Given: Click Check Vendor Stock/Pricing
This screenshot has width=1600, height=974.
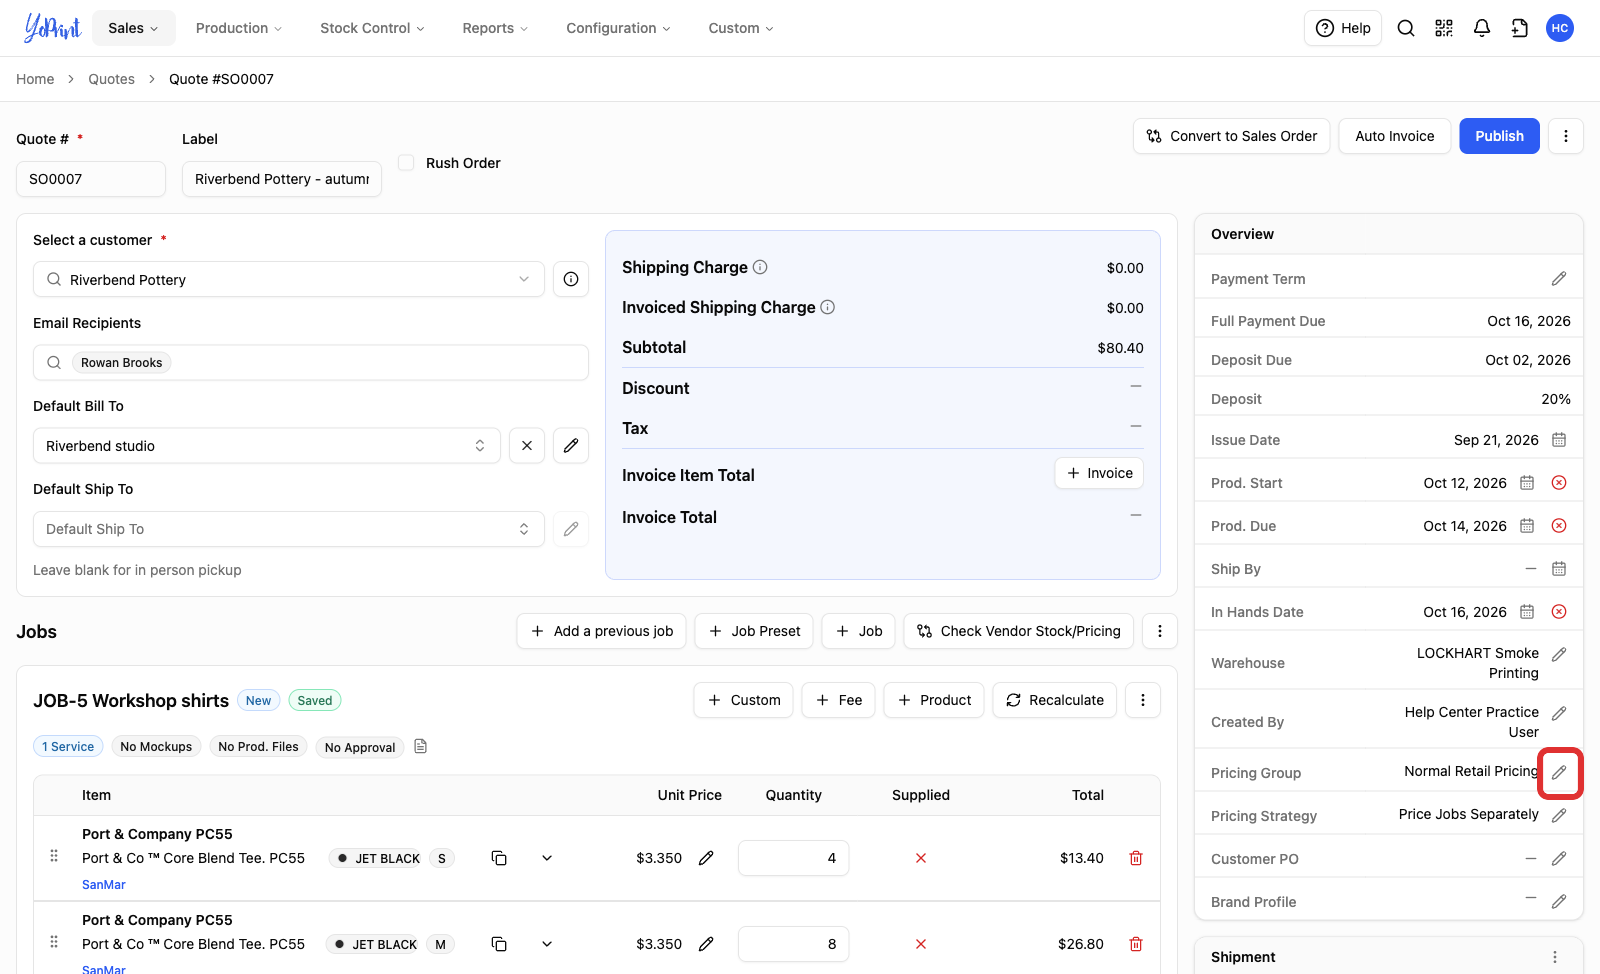Looking at the screenshot, I should click(1019, 631).
